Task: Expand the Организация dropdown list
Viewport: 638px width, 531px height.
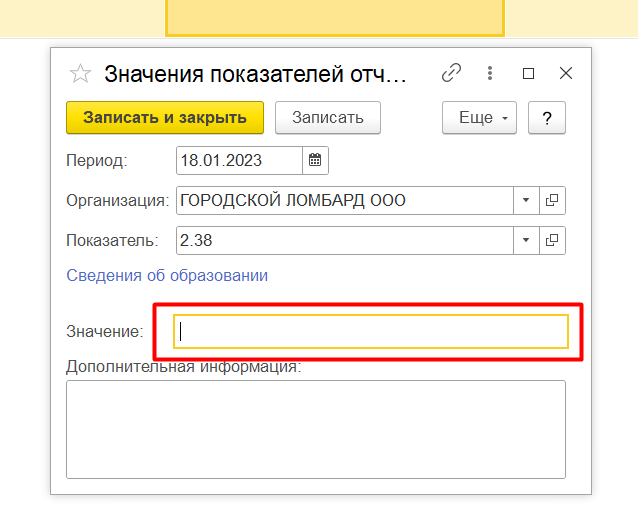Action: 527,201
